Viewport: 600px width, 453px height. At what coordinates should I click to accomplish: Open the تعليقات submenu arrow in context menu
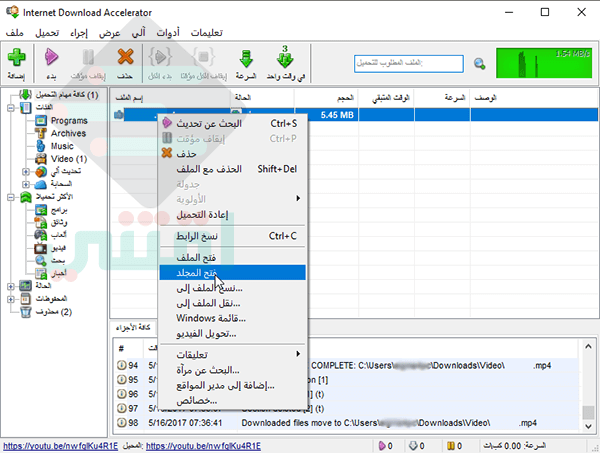pos(298,354)
